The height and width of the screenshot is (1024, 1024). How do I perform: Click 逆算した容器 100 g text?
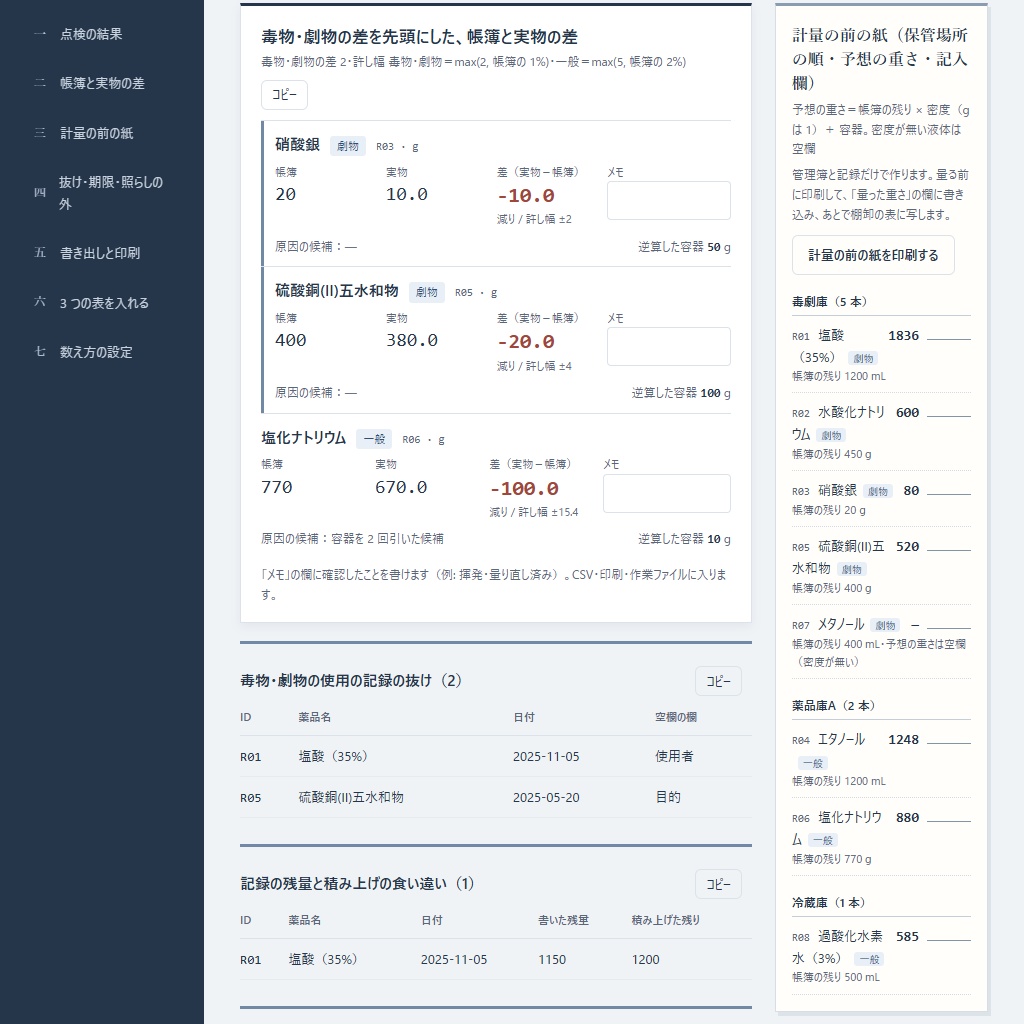tap(681, 393)
